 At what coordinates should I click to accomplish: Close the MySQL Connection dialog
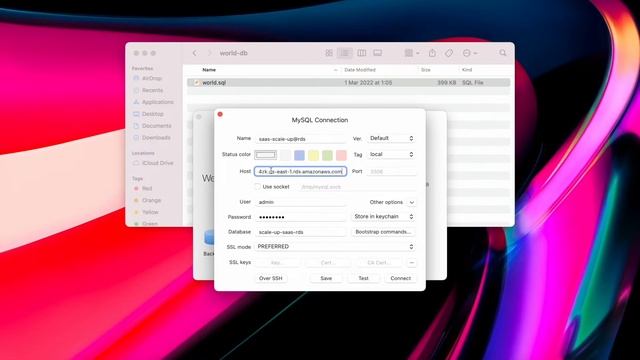(x=220, y=114)
